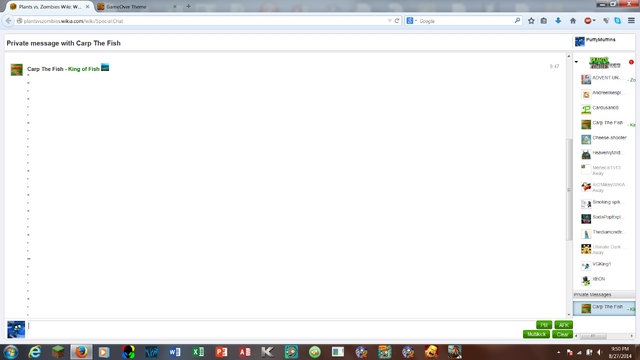640x360 pixels.
Task: Open the search engine dropdown
Action: pos(411,21)
